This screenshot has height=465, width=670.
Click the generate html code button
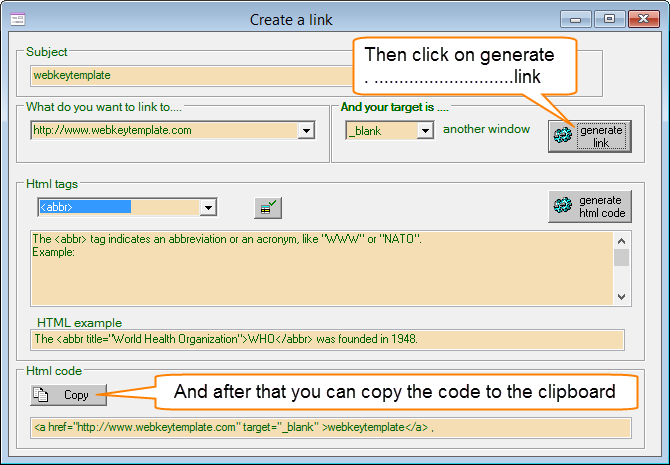coord(590,206)
